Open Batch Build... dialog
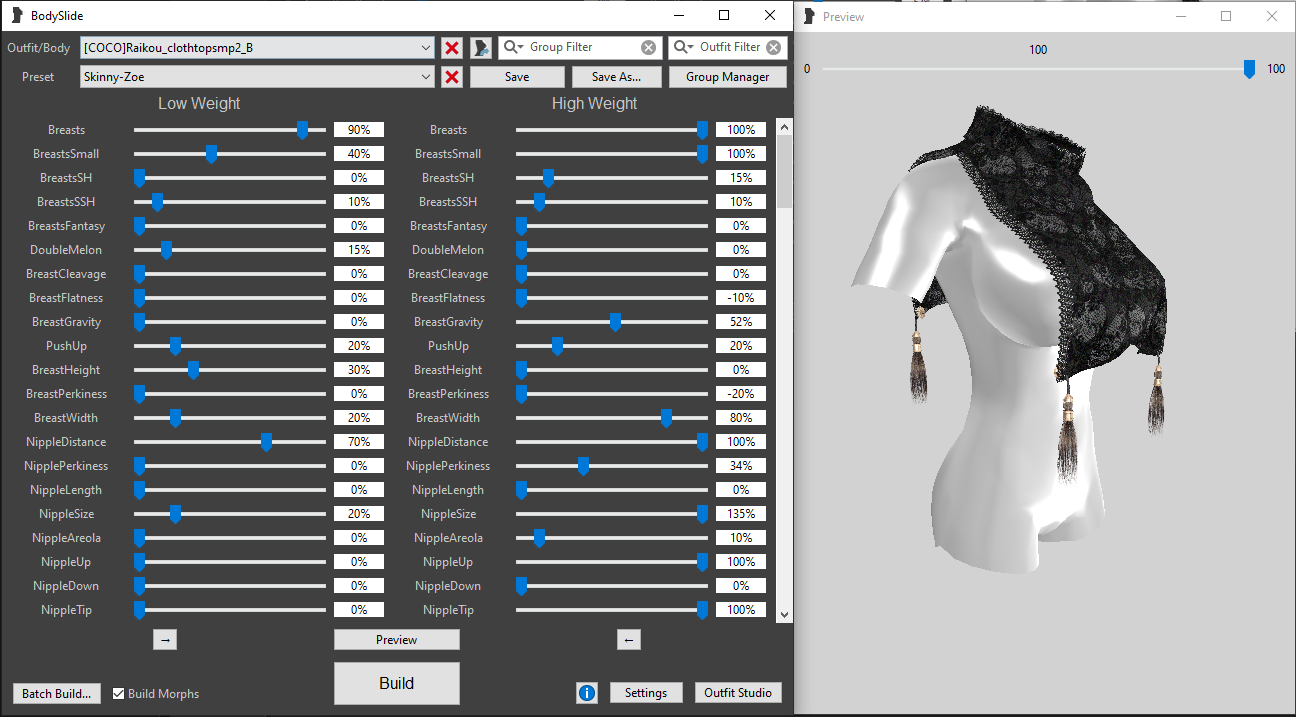This screenshot has width=1296, height=717. coord(57,693)
